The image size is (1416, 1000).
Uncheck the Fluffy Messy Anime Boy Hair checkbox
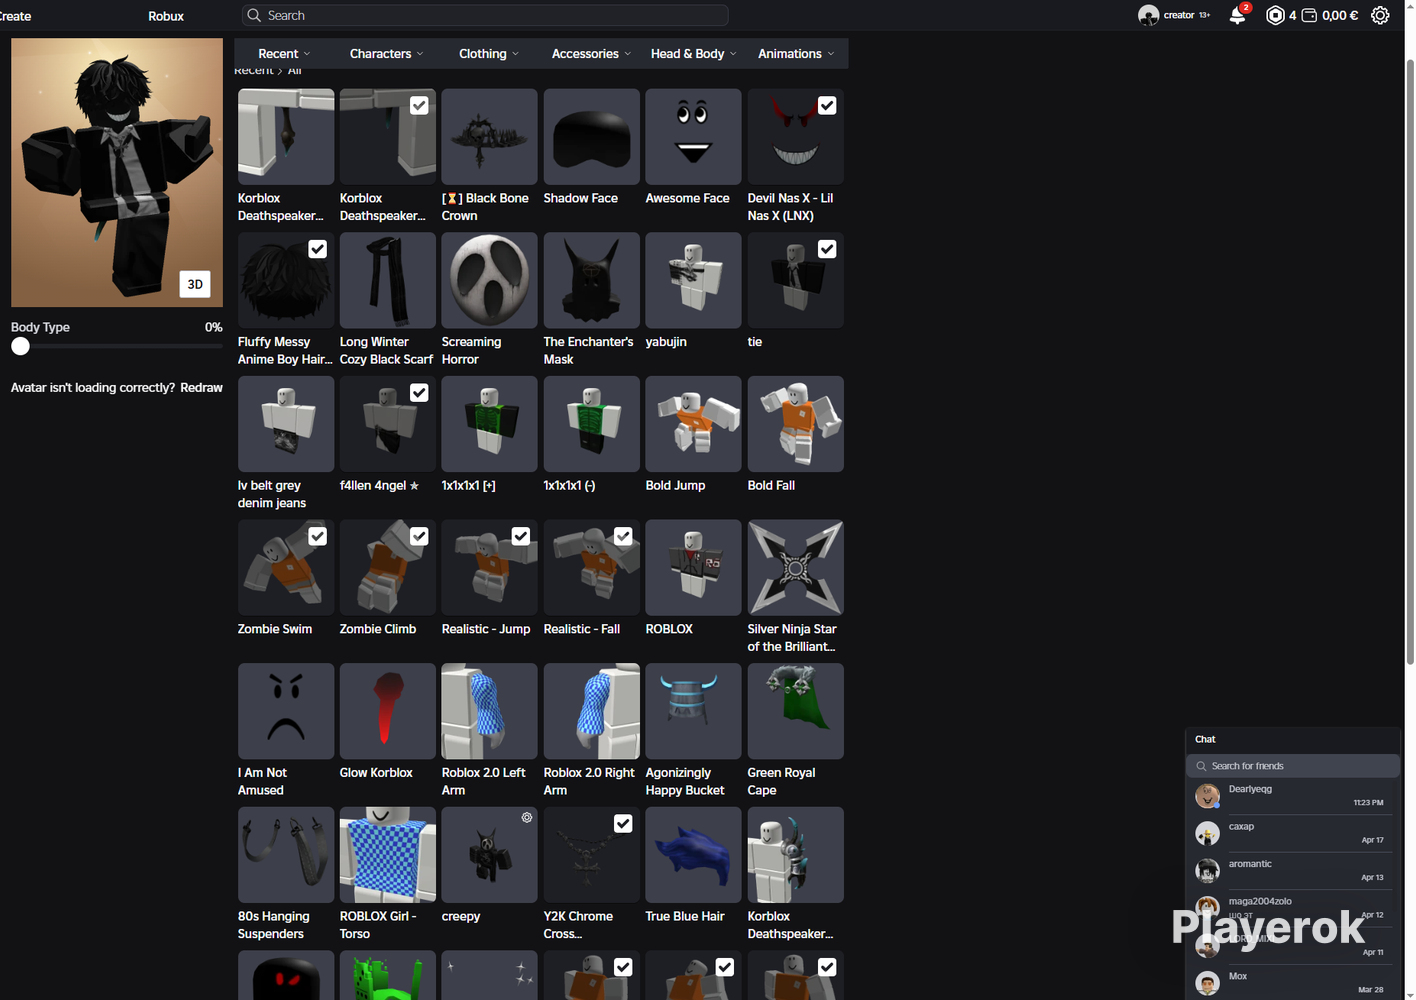[x=317, y=249]
